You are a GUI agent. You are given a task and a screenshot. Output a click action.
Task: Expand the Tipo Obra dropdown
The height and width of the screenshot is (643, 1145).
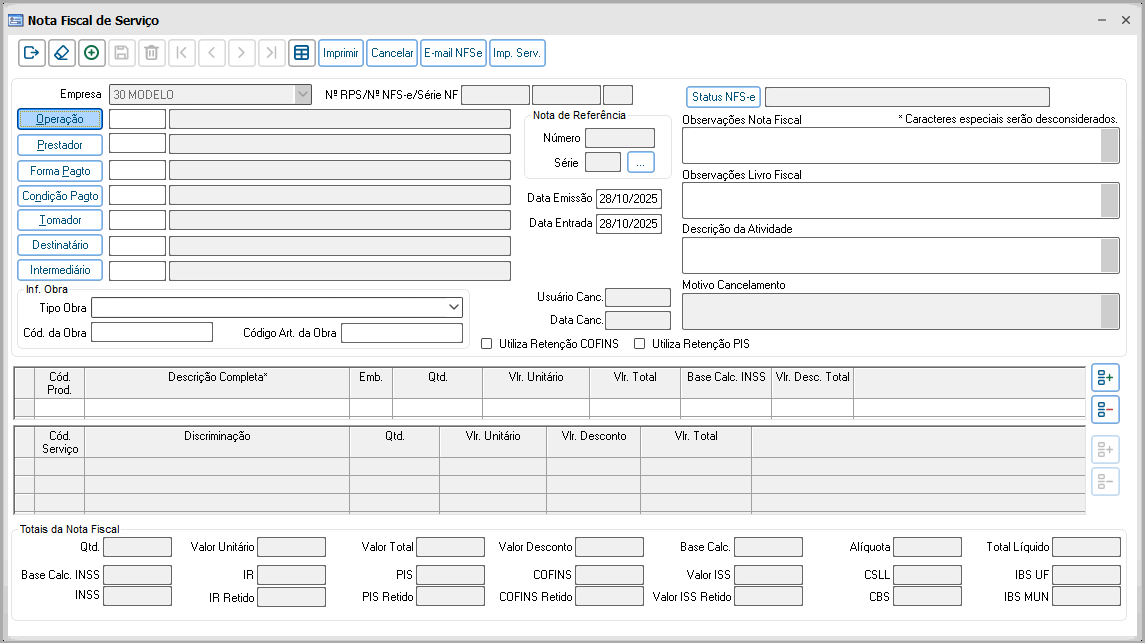[x=454, y=308]
